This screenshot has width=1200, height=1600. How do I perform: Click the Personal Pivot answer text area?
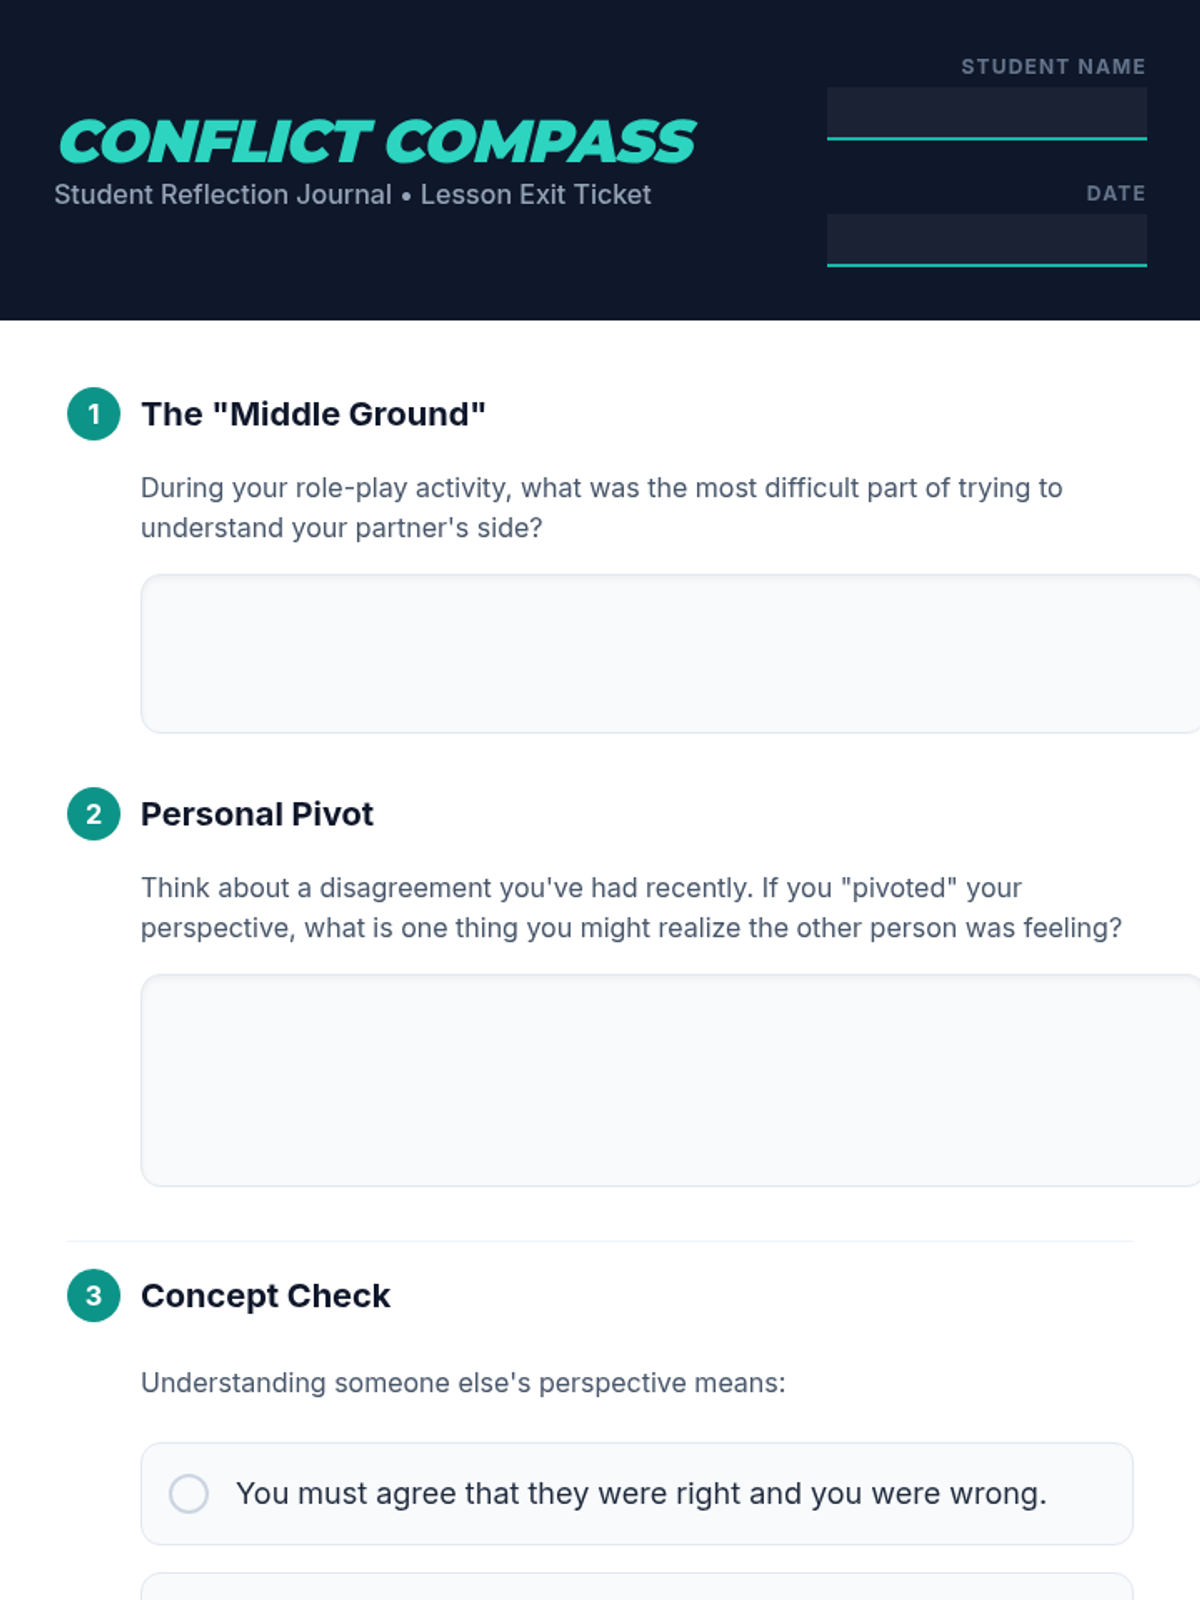pos(670,1081)
